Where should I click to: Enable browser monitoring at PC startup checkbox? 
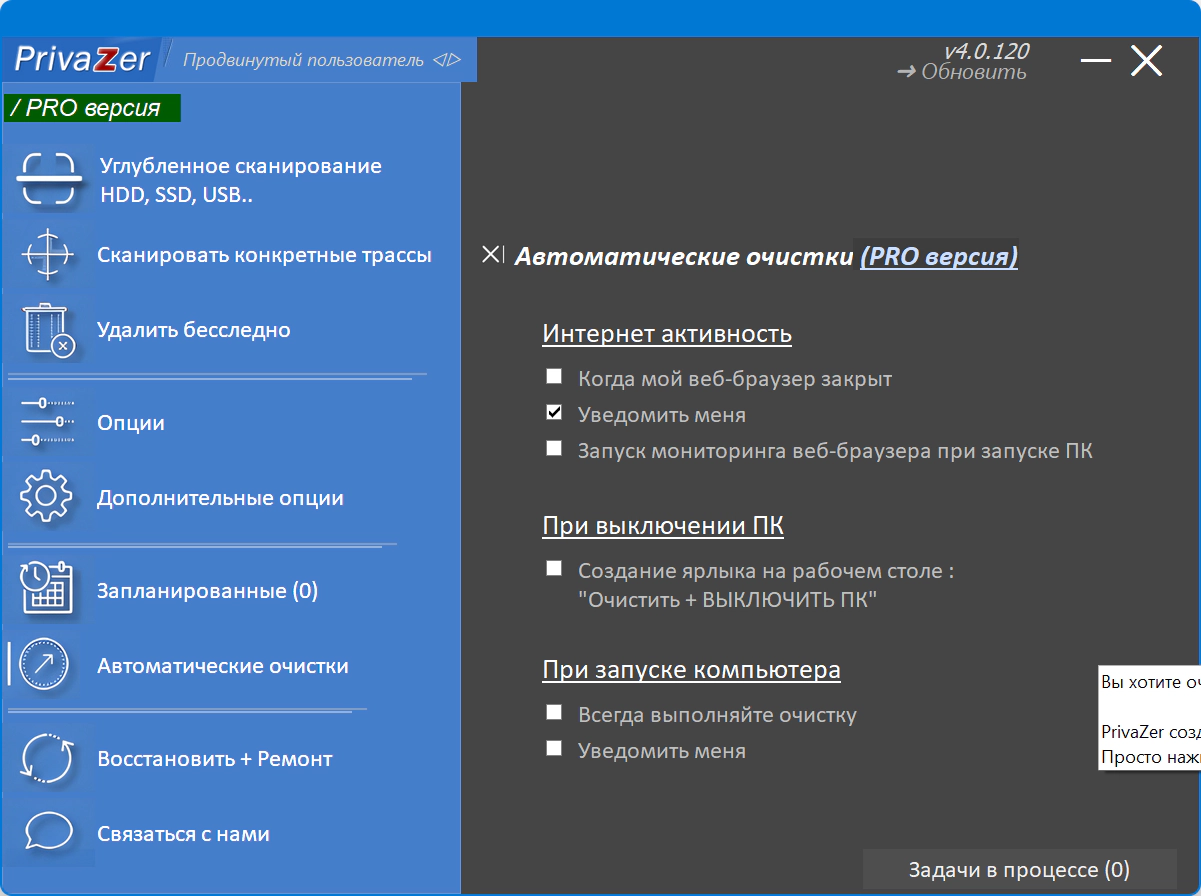554,449
